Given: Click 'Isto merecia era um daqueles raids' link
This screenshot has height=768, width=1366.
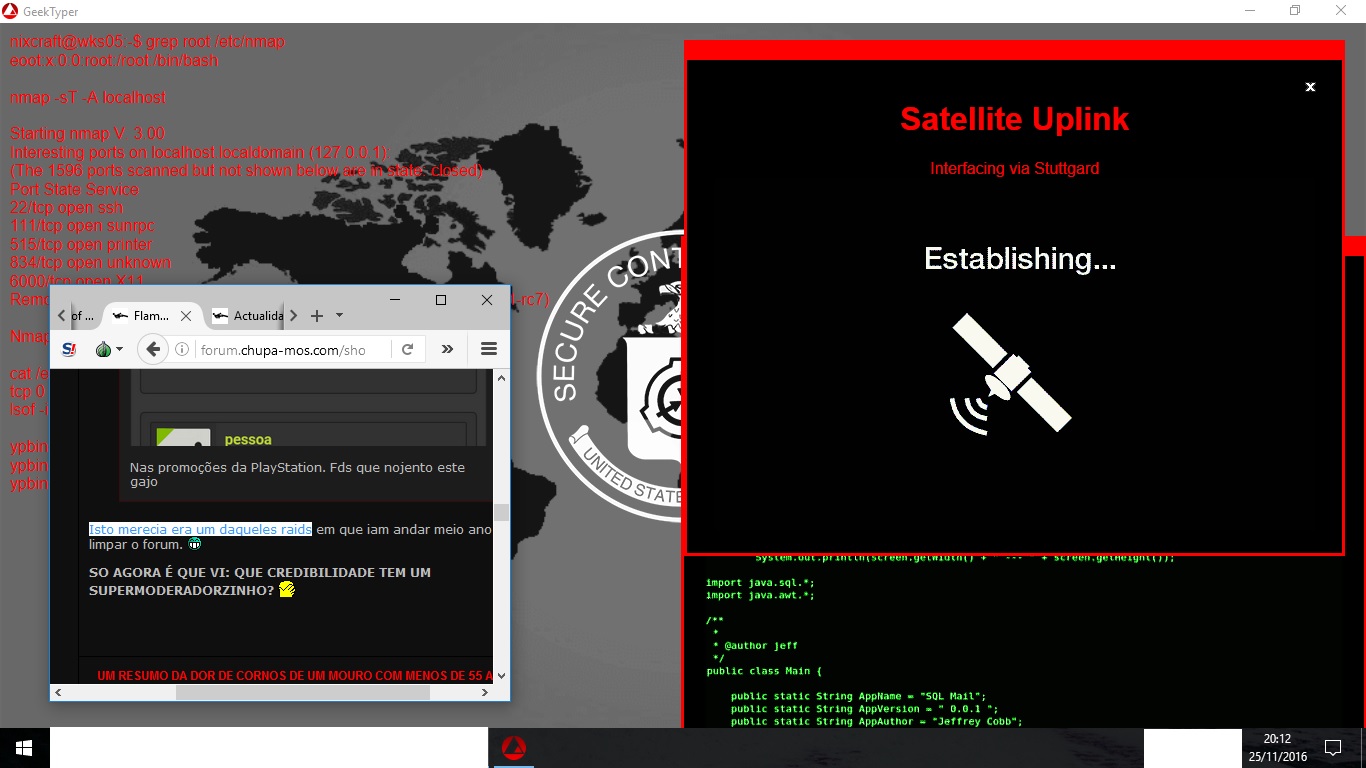Looking at the screenshot, I should point(200,529).
